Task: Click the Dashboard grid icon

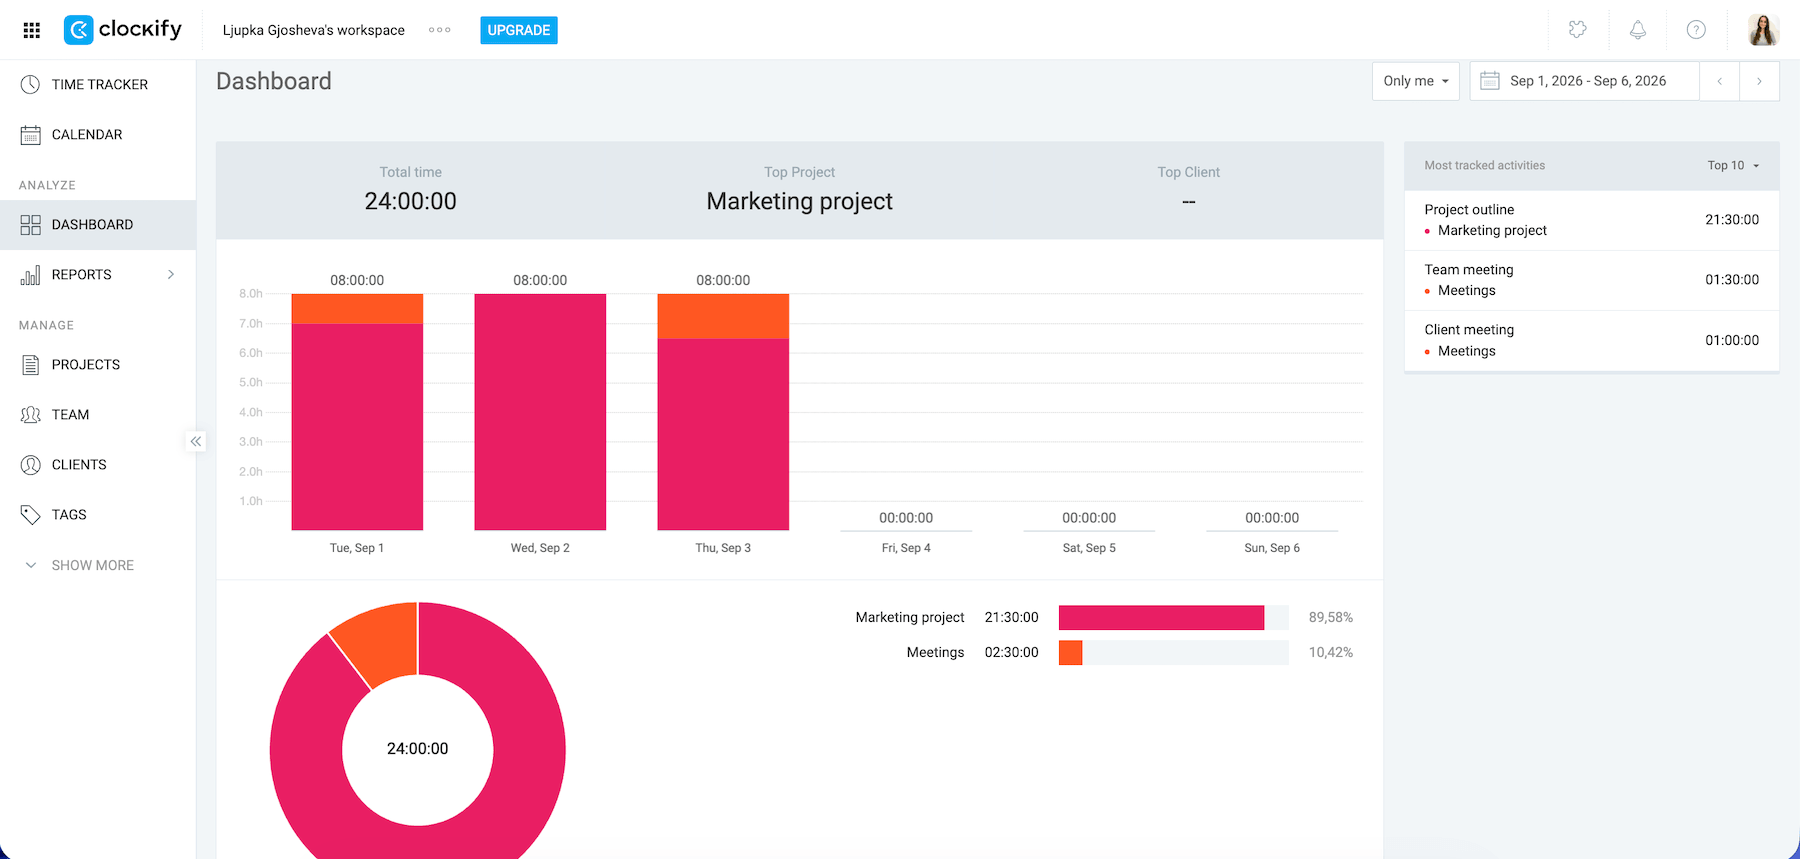Action: (x=31, y=225)
